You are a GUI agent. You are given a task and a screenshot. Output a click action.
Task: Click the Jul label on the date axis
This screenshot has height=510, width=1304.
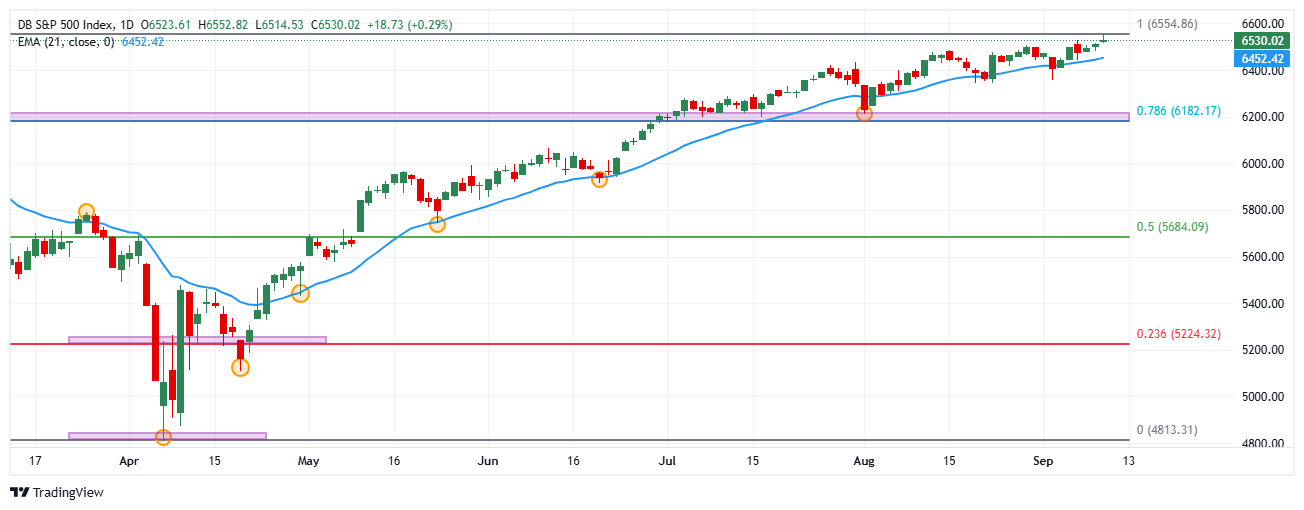pos(666,462)
